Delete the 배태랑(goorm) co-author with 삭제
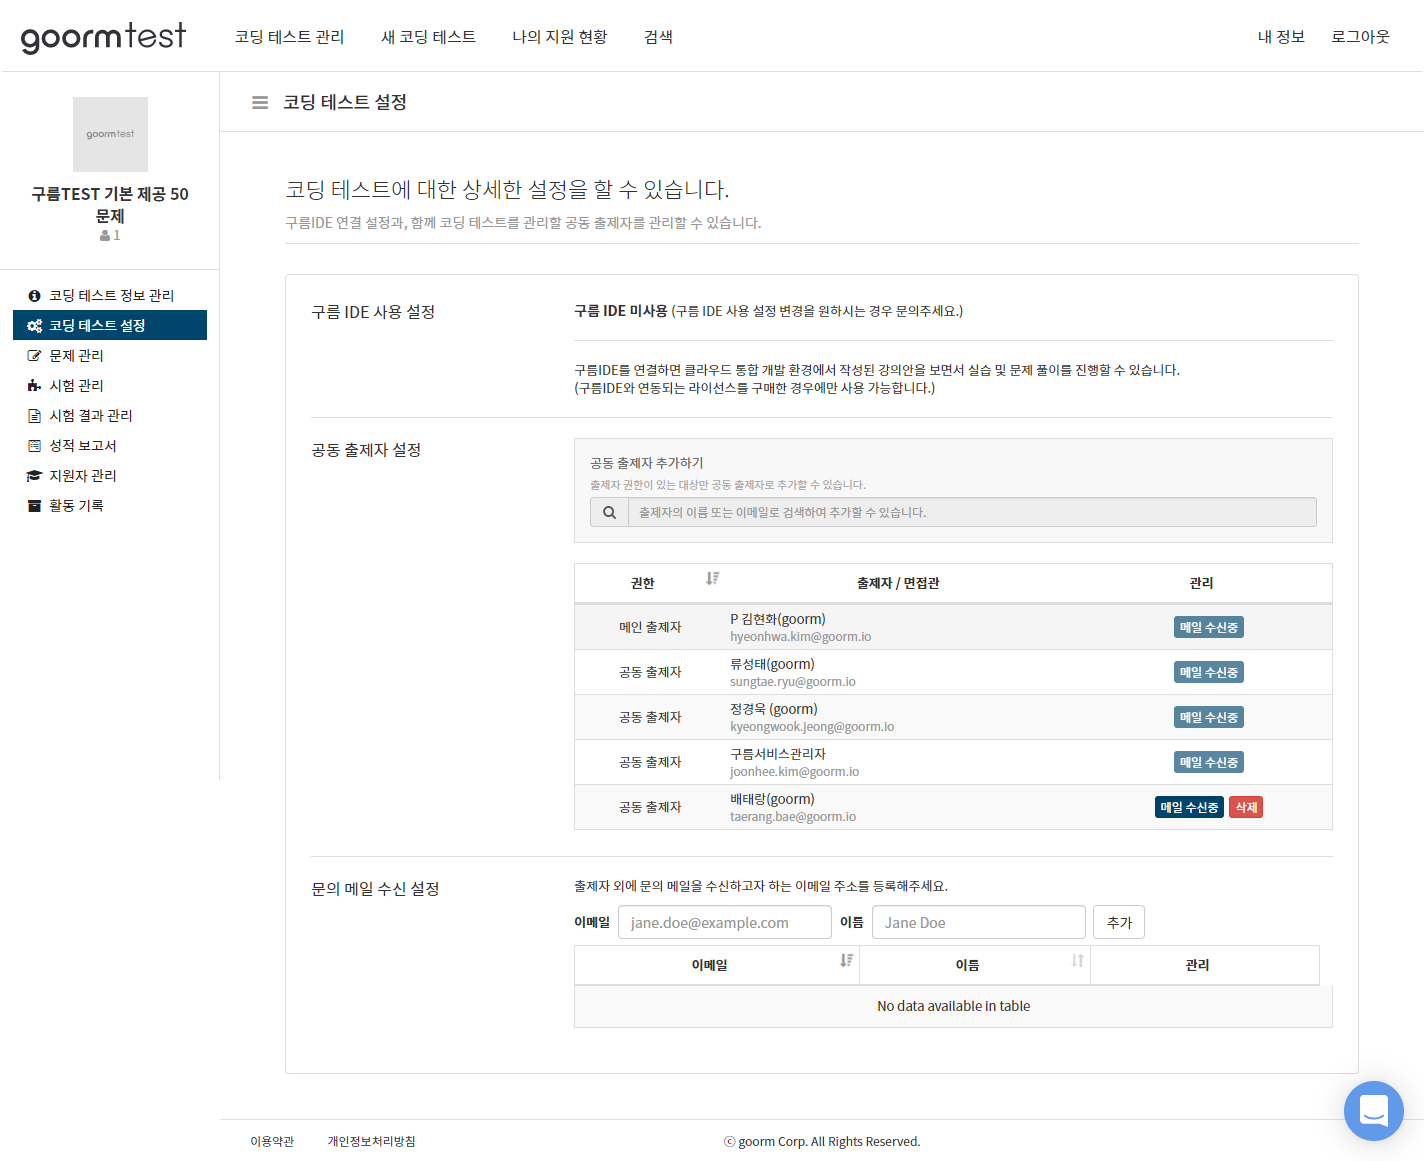The image size is (1424, 1161). pos(1246,808)
